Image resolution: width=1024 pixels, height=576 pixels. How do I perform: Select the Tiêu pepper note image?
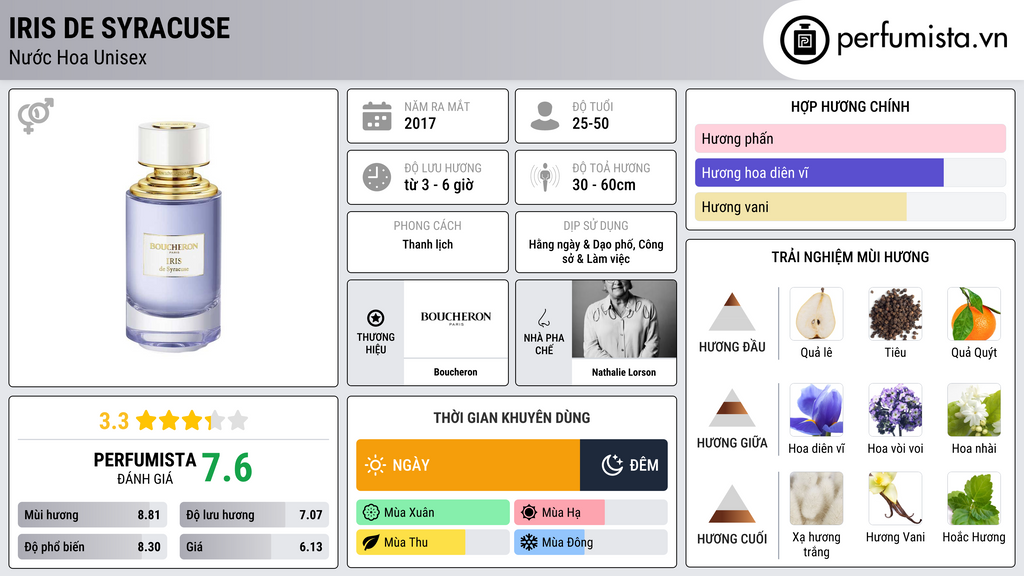coord(895,314)
